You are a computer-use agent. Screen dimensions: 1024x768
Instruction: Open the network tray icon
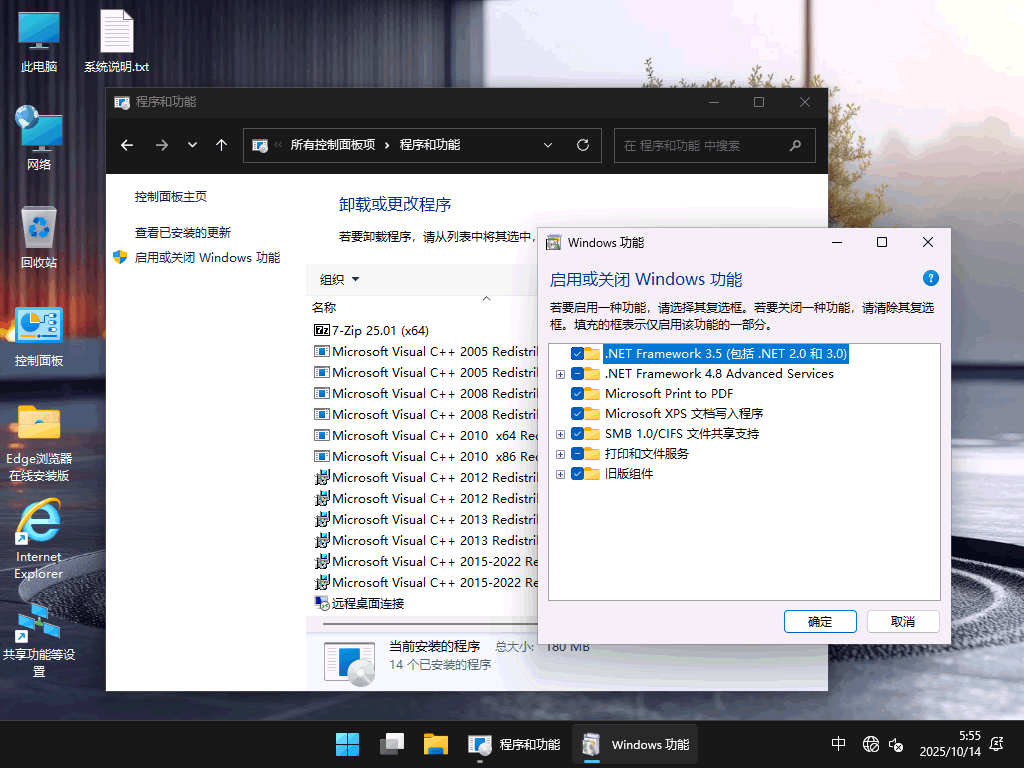tap(871, 744)
